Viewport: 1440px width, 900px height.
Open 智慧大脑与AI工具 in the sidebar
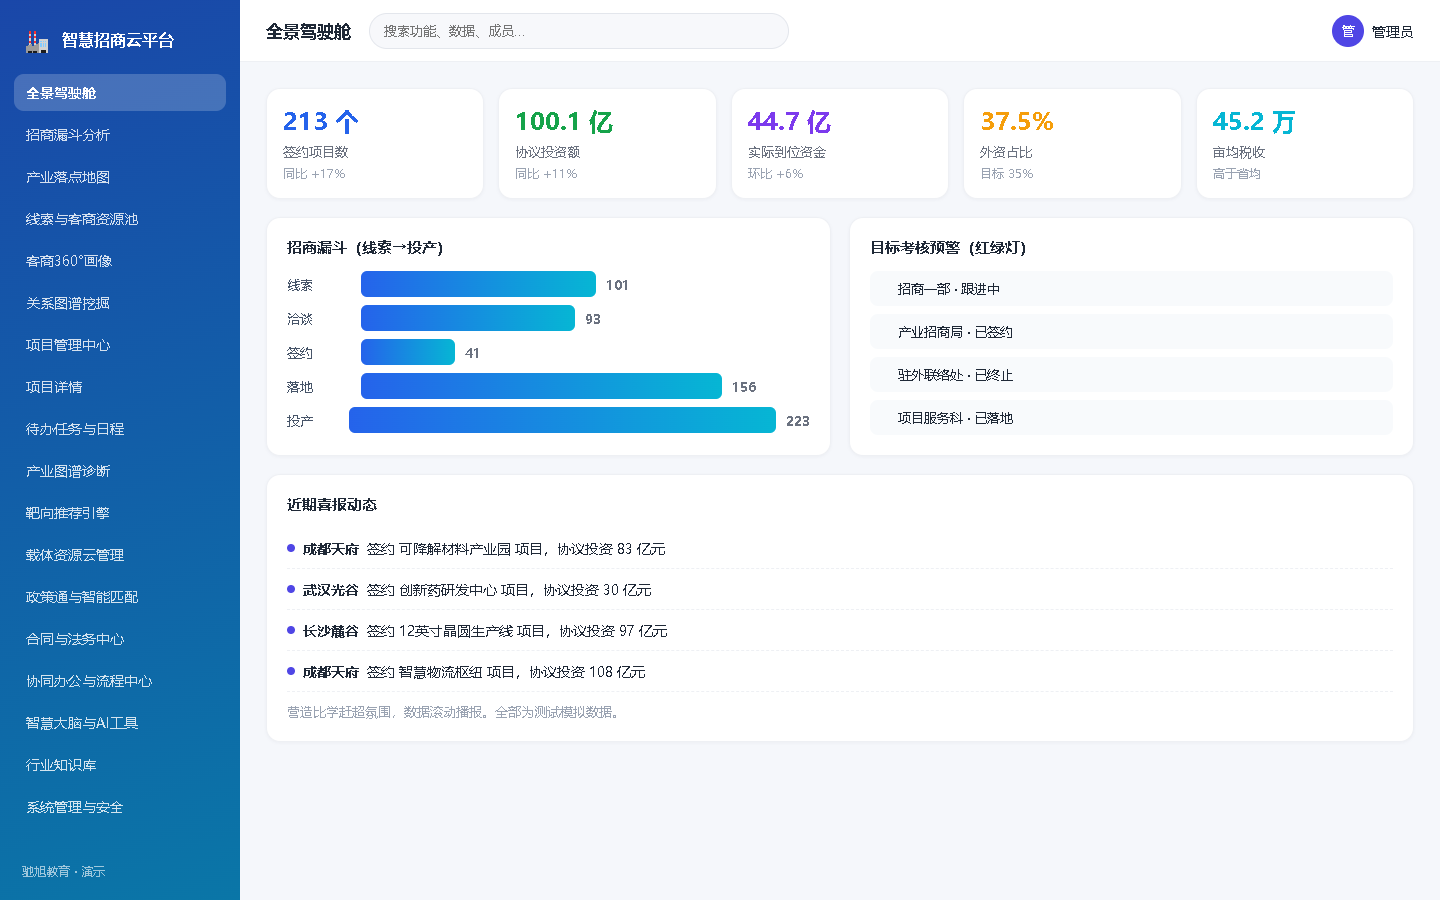(120, 723)
